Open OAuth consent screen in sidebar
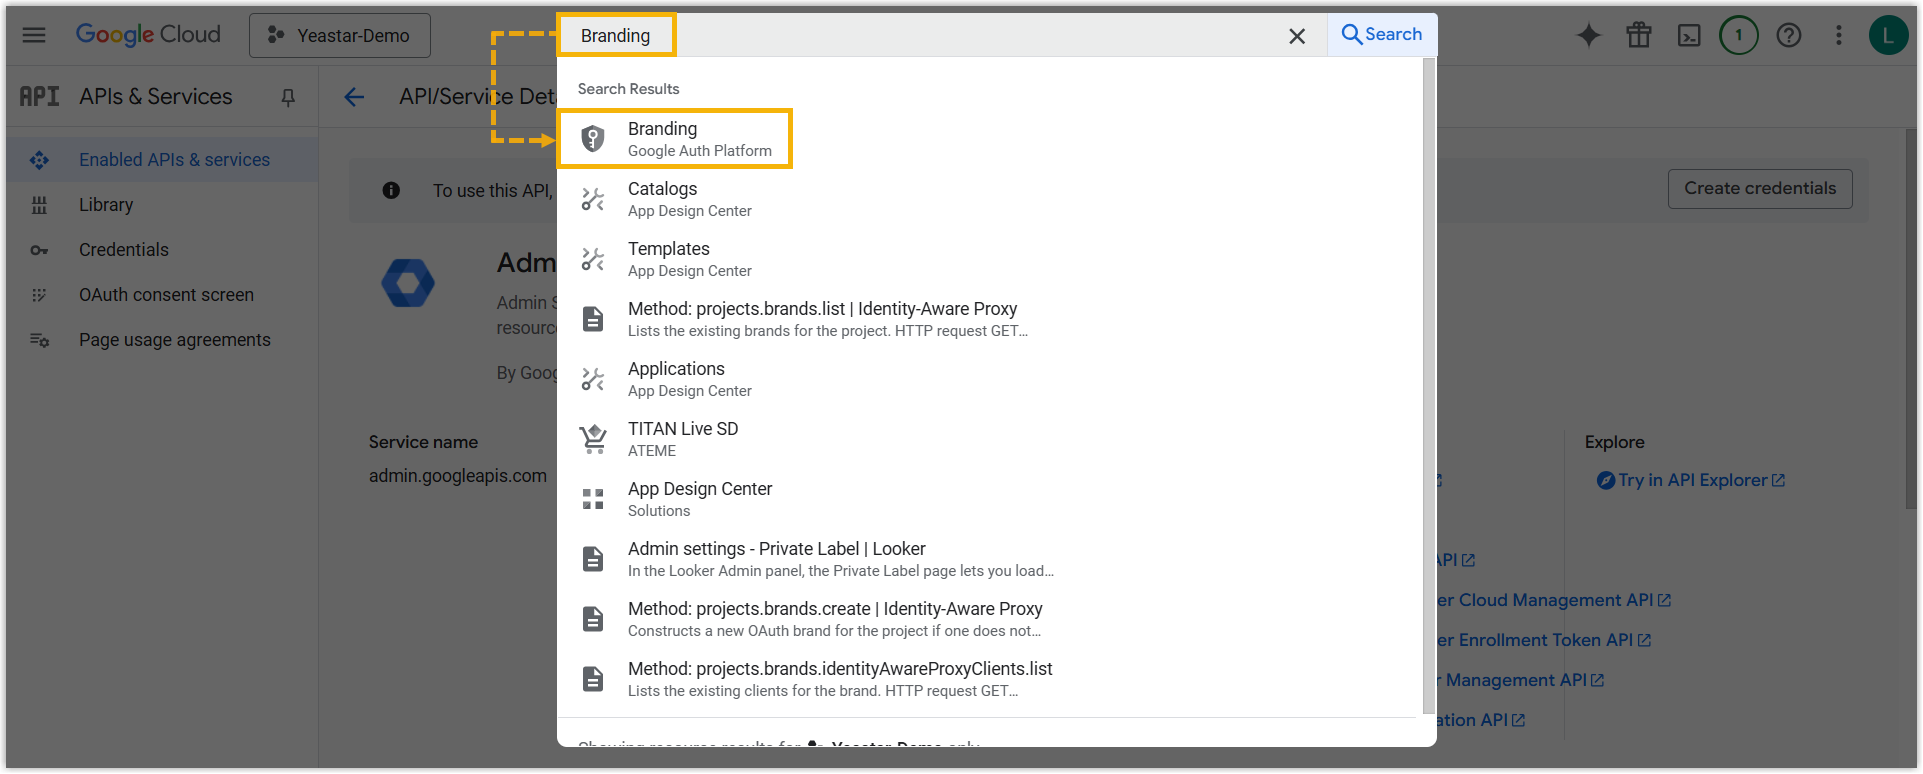 click(166, 295)
